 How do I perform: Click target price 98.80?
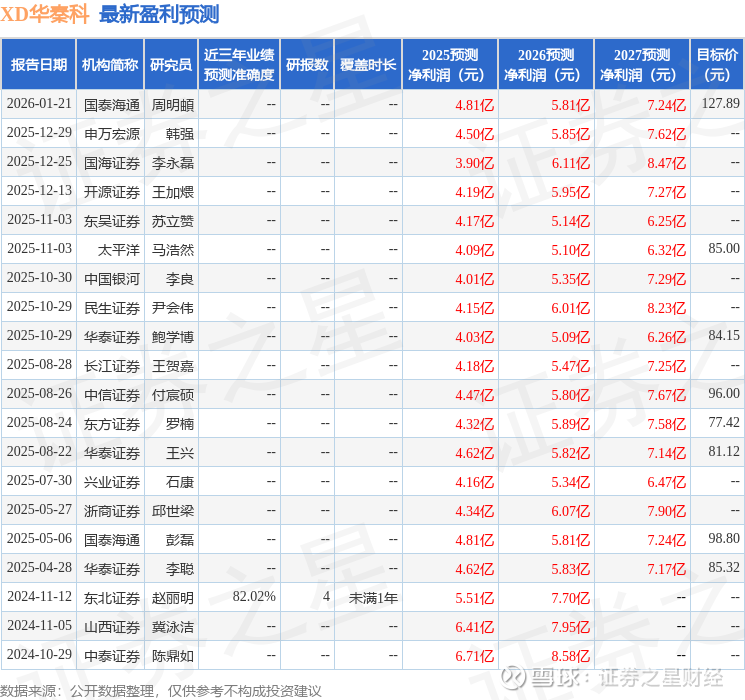pyautogui.click(x=724, y=538)
